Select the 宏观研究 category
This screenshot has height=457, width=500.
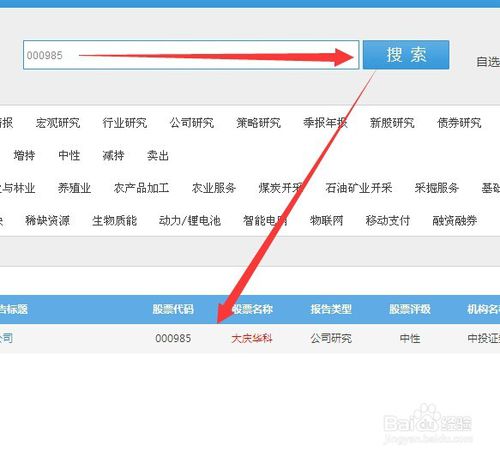(58, 123)
